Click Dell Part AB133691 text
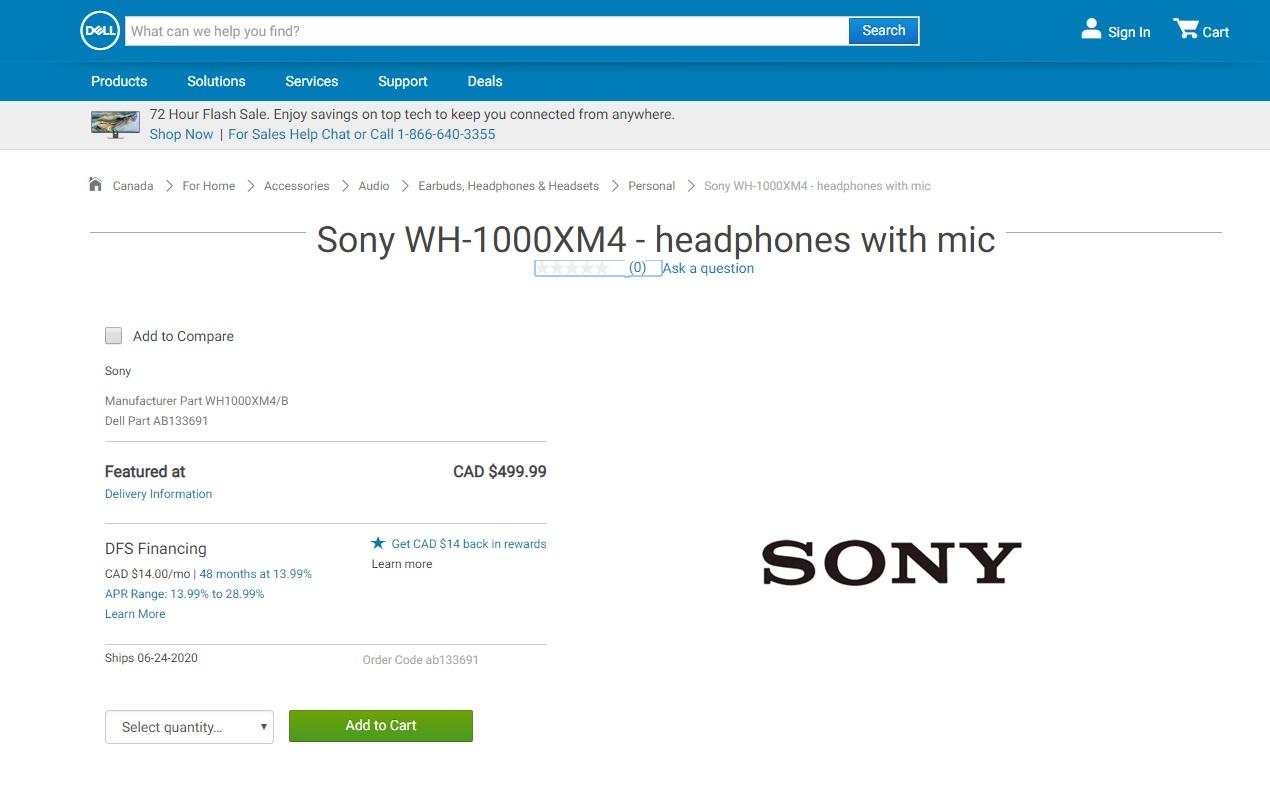The width and height of the screenshot is (1270, 787). (x=157, y=421)
